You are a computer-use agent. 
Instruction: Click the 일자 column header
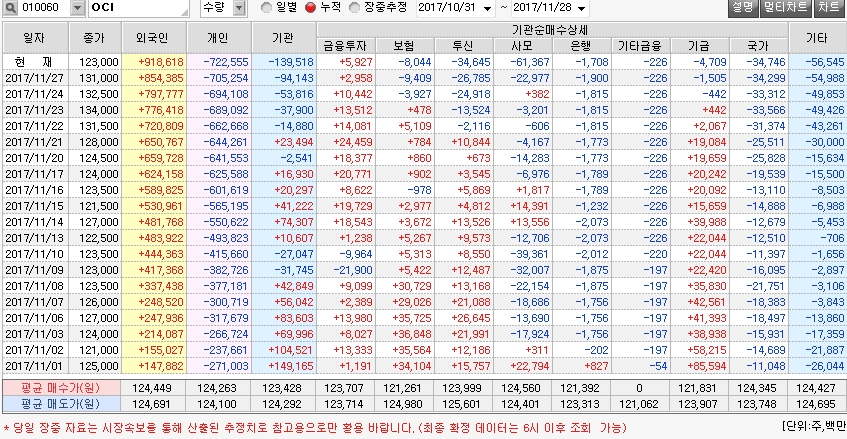[x=35, y=38]
